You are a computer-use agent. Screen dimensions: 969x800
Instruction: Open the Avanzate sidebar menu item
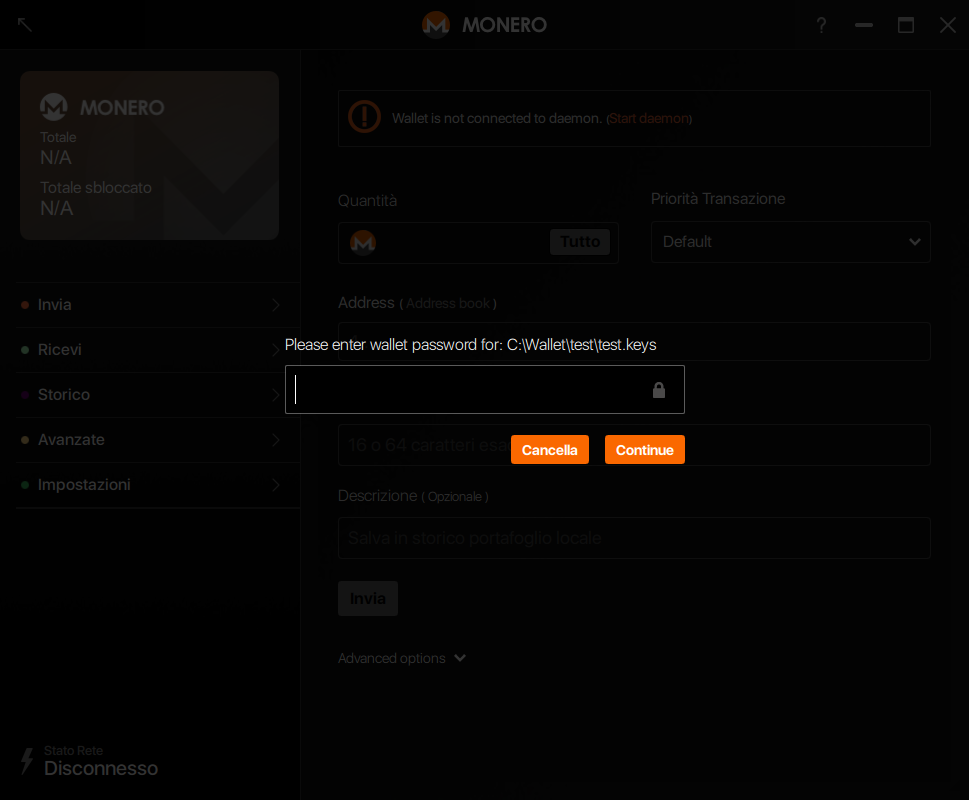pos(158,440)
